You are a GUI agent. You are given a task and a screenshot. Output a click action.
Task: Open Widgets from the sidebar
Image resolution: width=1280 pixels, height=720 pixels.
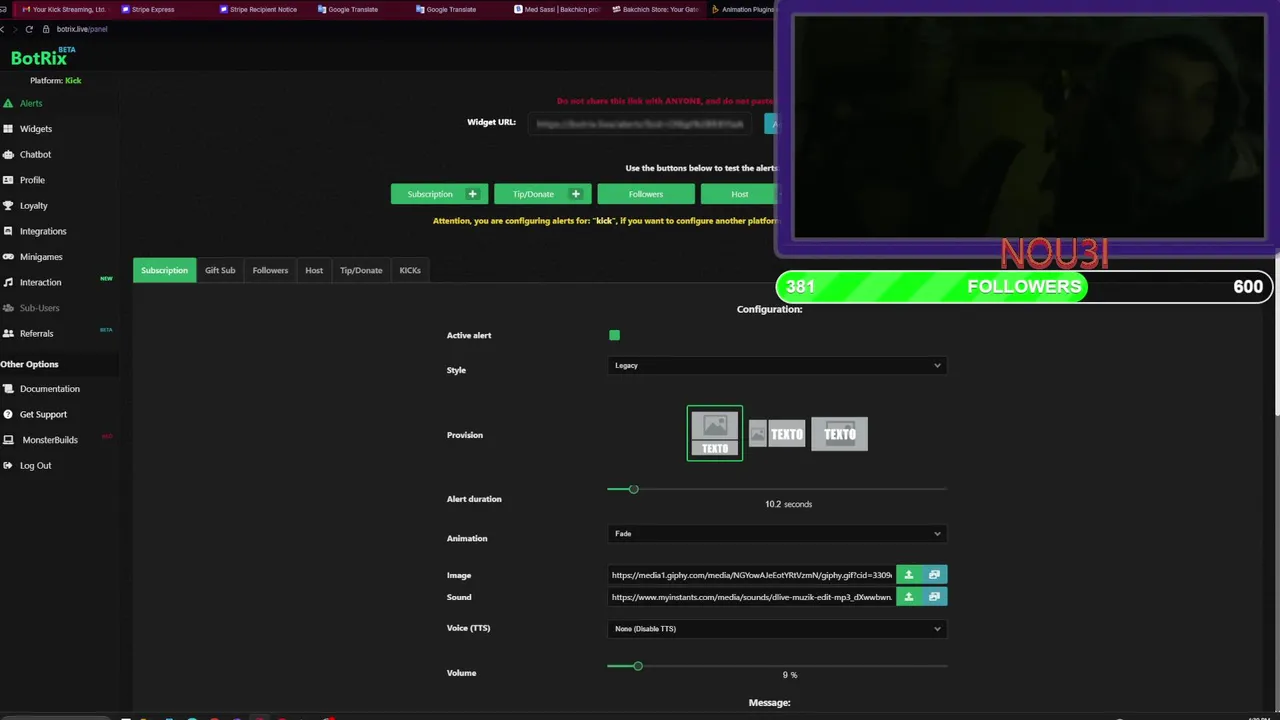(x=35, y=129)
